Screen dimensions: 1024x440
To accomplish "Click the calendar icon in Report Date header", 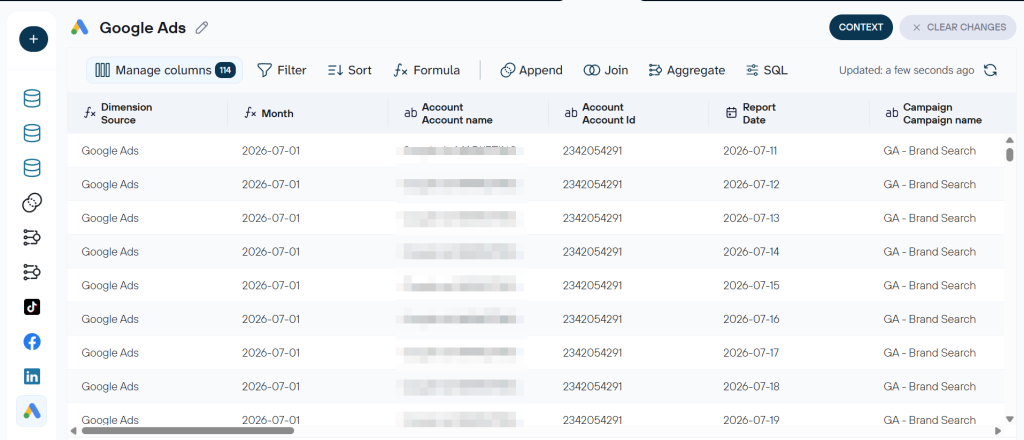I will click(731, 114).
